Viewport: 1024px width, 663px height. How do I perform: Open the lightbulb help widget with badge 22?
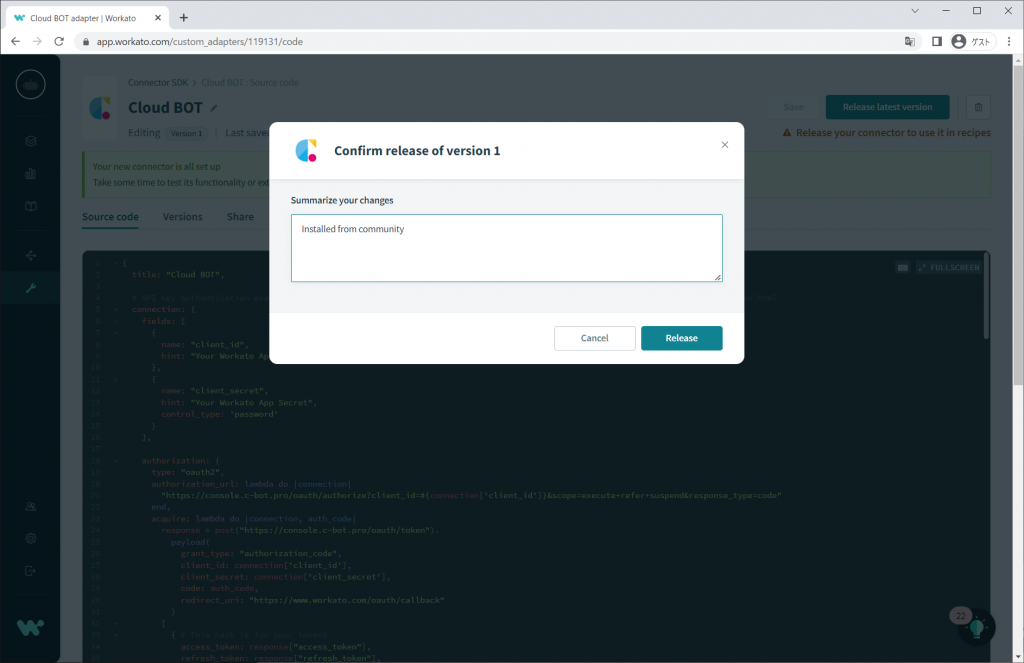(977, 628)
